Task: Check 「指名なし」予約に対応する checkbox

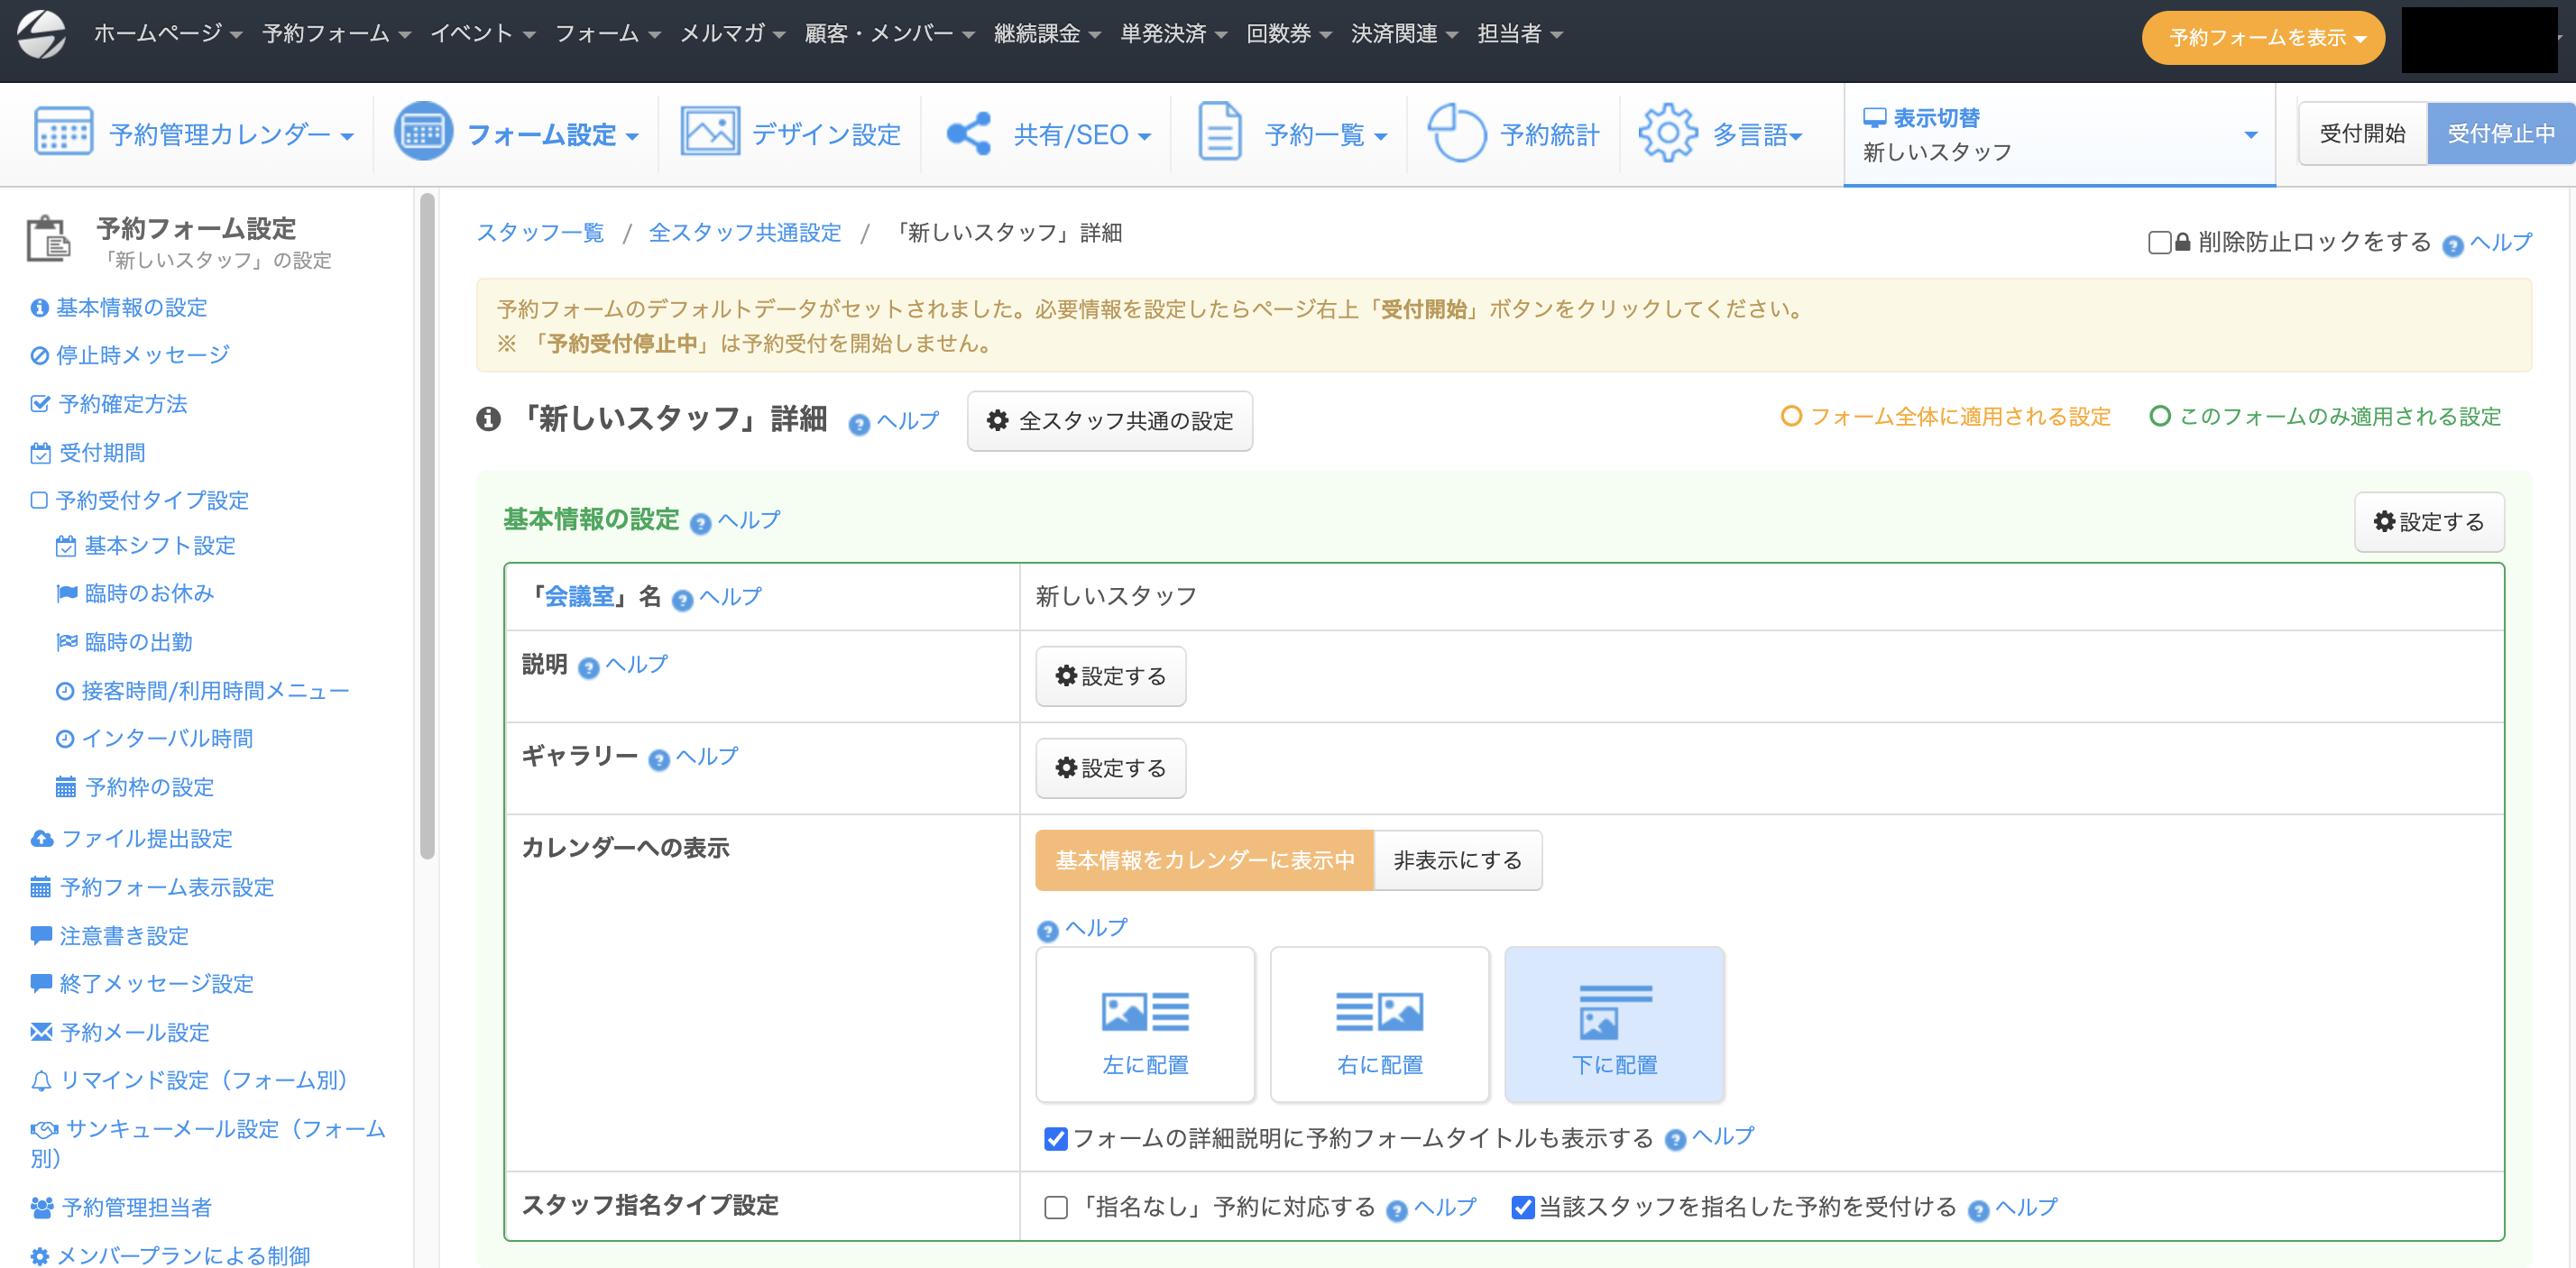Action: tap(1055, 1207)
